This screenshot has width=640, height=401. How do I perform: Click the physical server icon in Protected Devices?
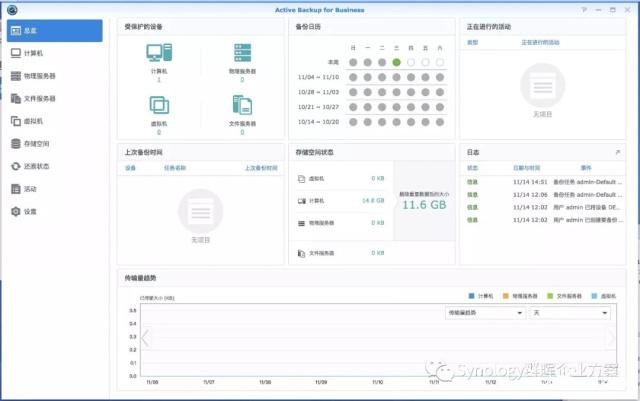[x=242, y=53]
